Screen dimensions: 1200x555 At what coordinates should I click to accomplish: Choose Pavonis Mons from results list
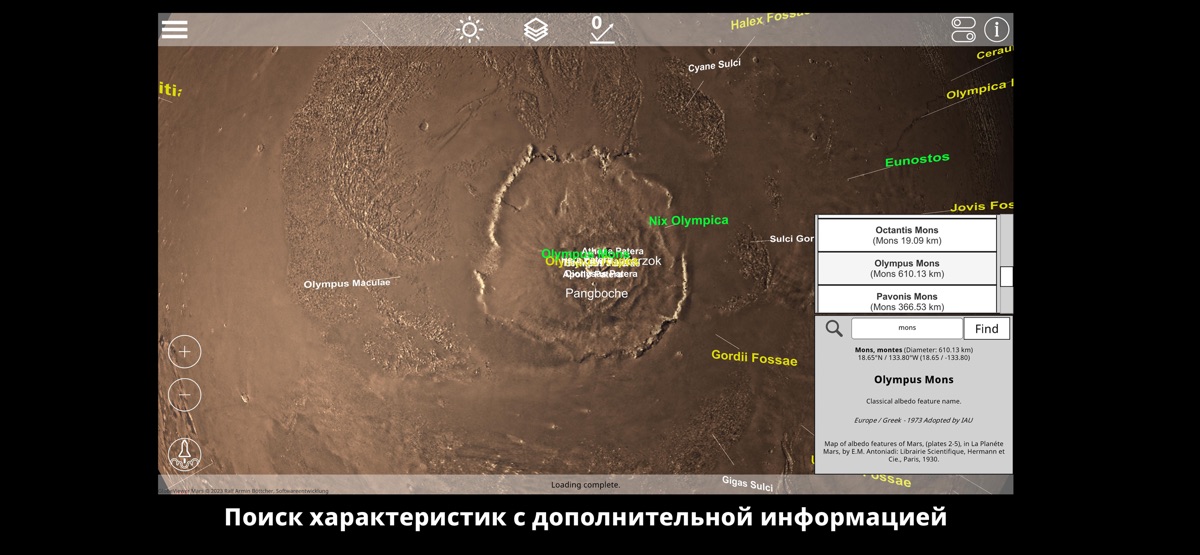(906, 301)
